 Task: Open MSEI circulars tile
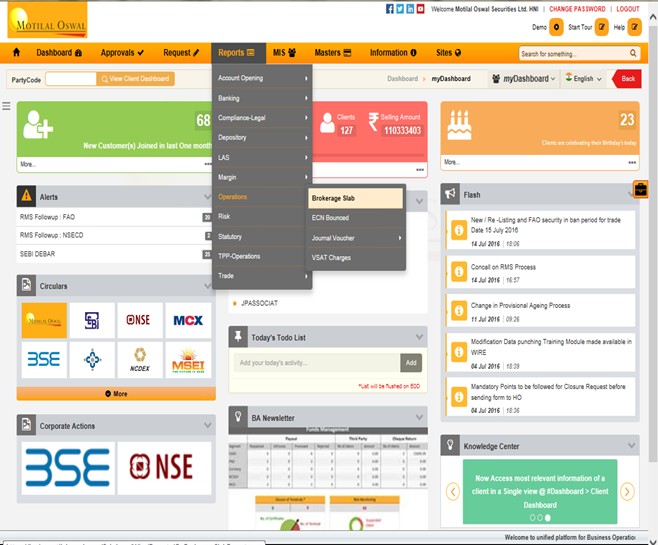point(188,360)
